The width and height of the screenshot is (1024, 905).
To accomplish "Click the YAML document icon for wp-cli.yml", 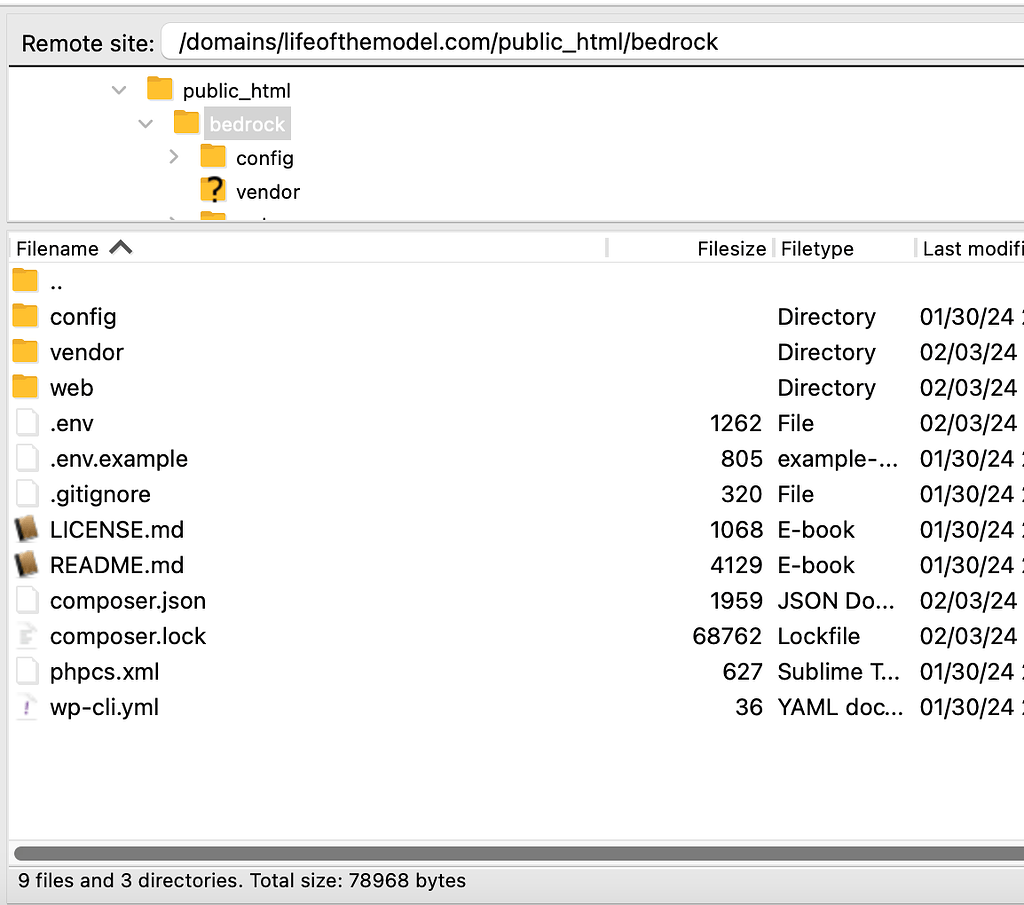I will [x=27, y=707].
